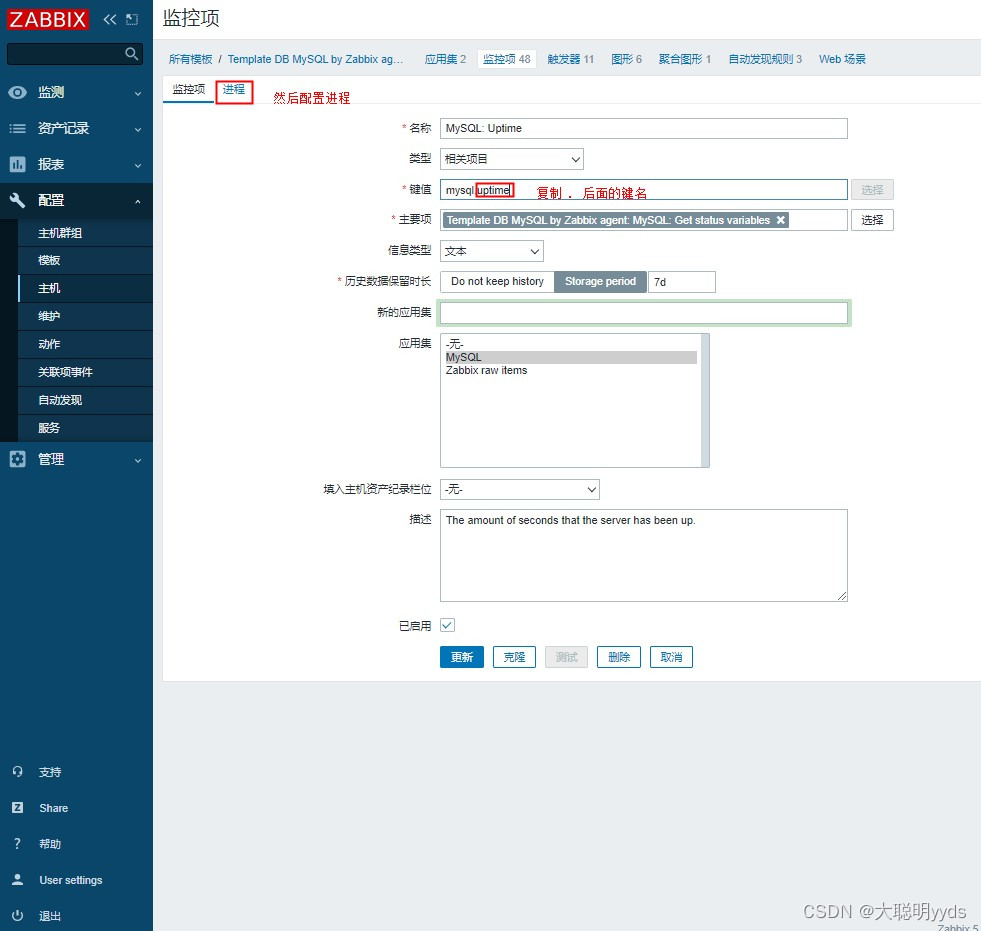The width and height of the screenshot is (981, 931).
Task: Click the 管理 gear icon
Action: tap(18, 459)
